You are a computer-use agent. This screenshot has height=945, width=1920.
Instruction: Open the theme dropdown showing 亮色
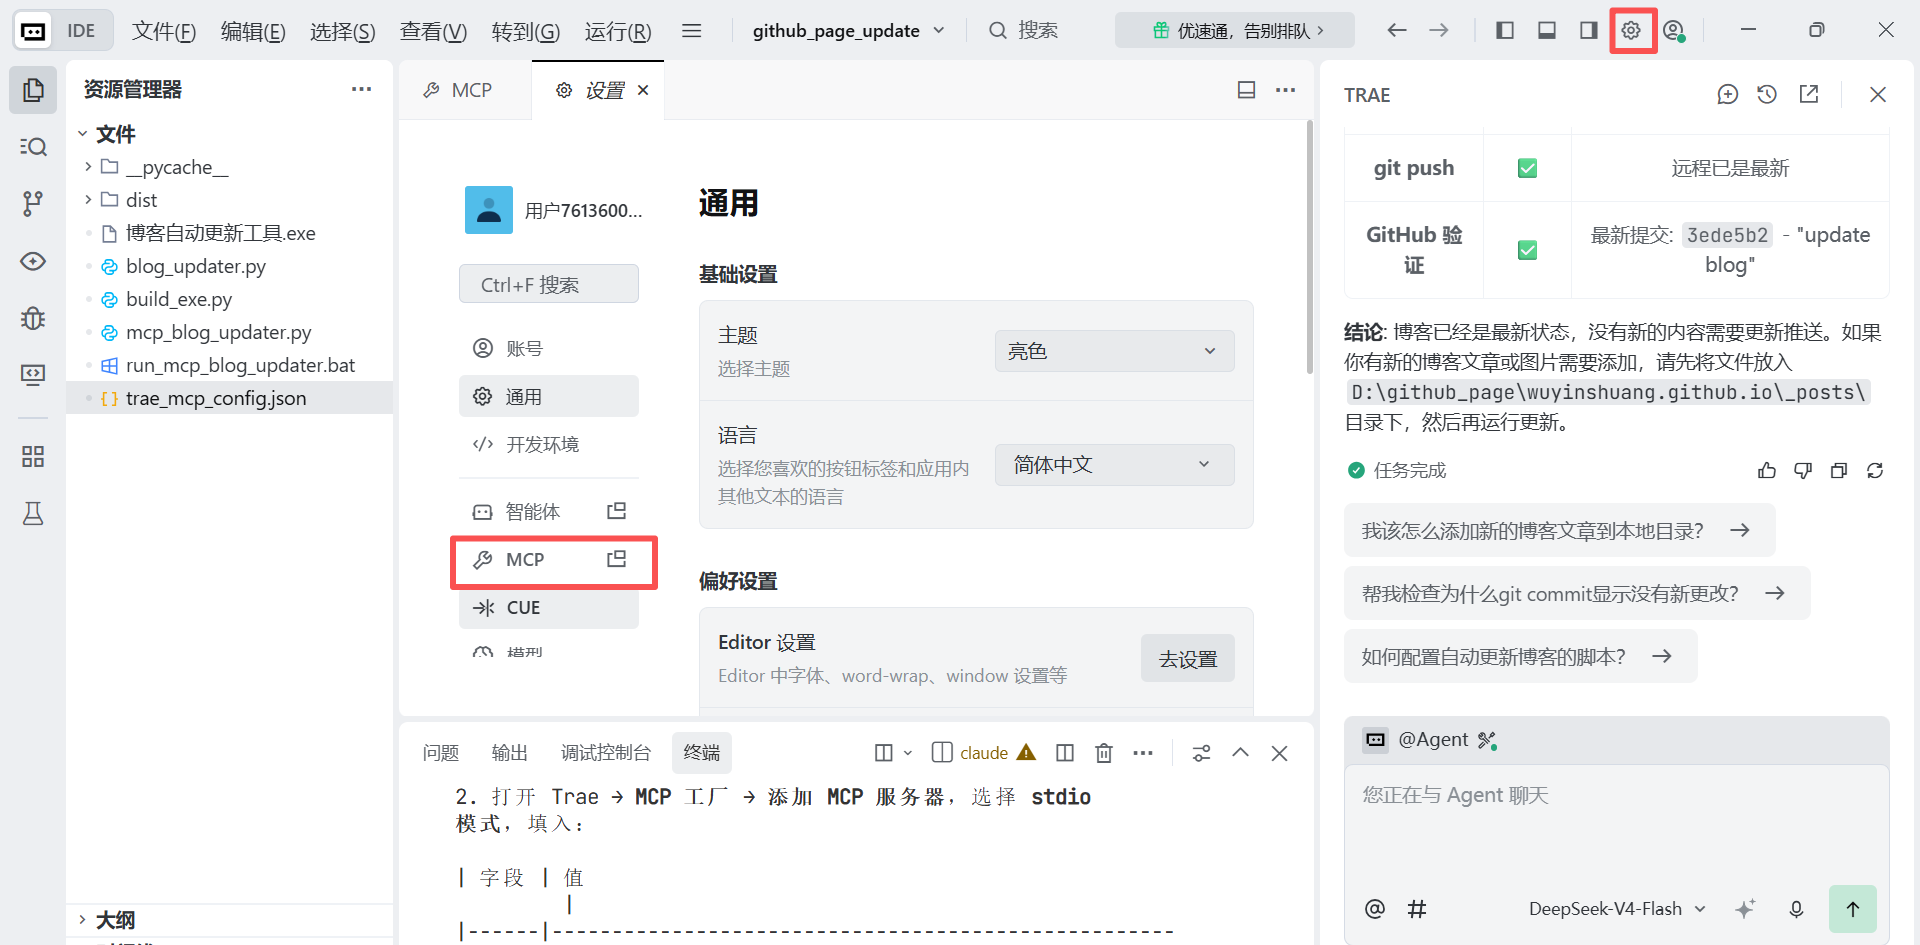click(1114, 351)
